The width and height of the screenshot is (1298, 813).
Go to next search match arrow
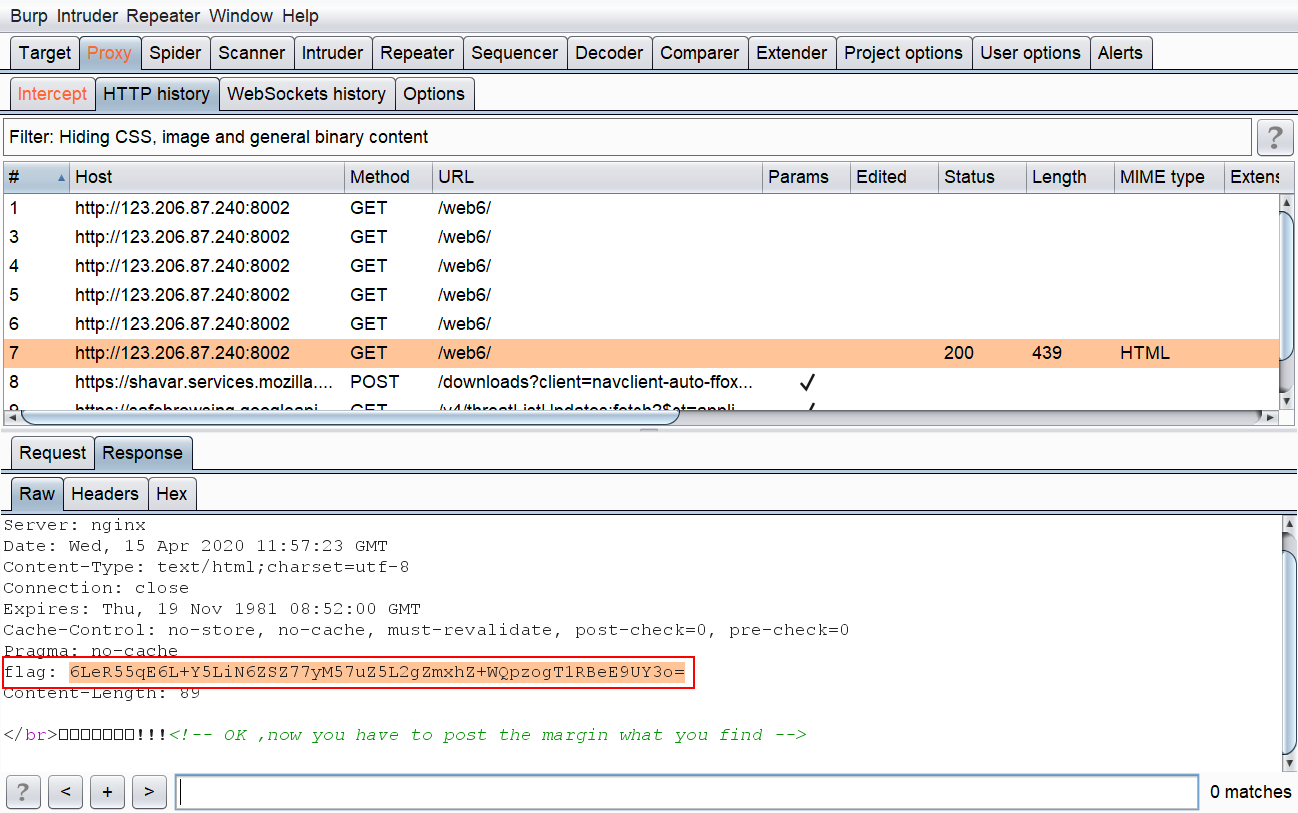149,792
